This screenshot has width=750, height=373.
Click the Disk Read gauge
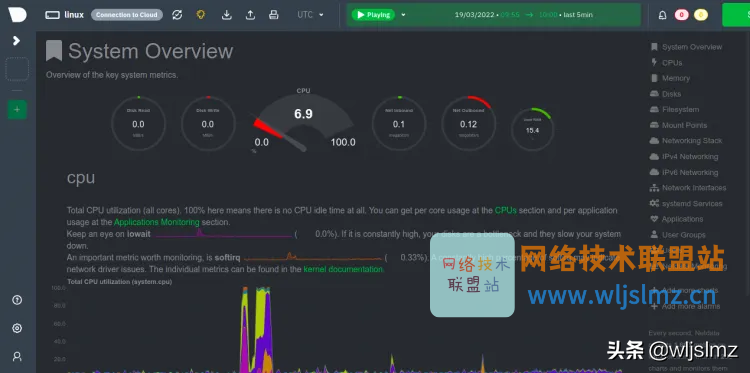point(138,124)
